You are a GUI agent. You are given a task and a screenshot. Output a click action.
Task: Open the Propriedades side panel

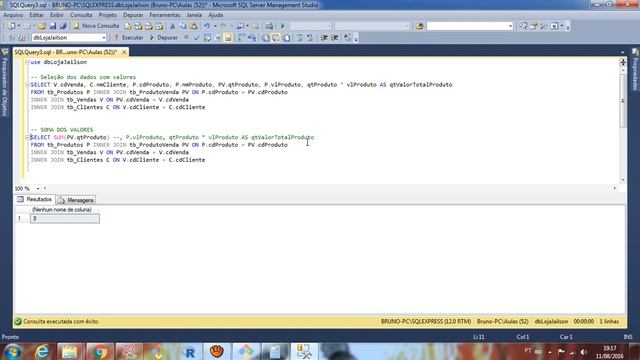pyautogui.click(x=635, y=69)
